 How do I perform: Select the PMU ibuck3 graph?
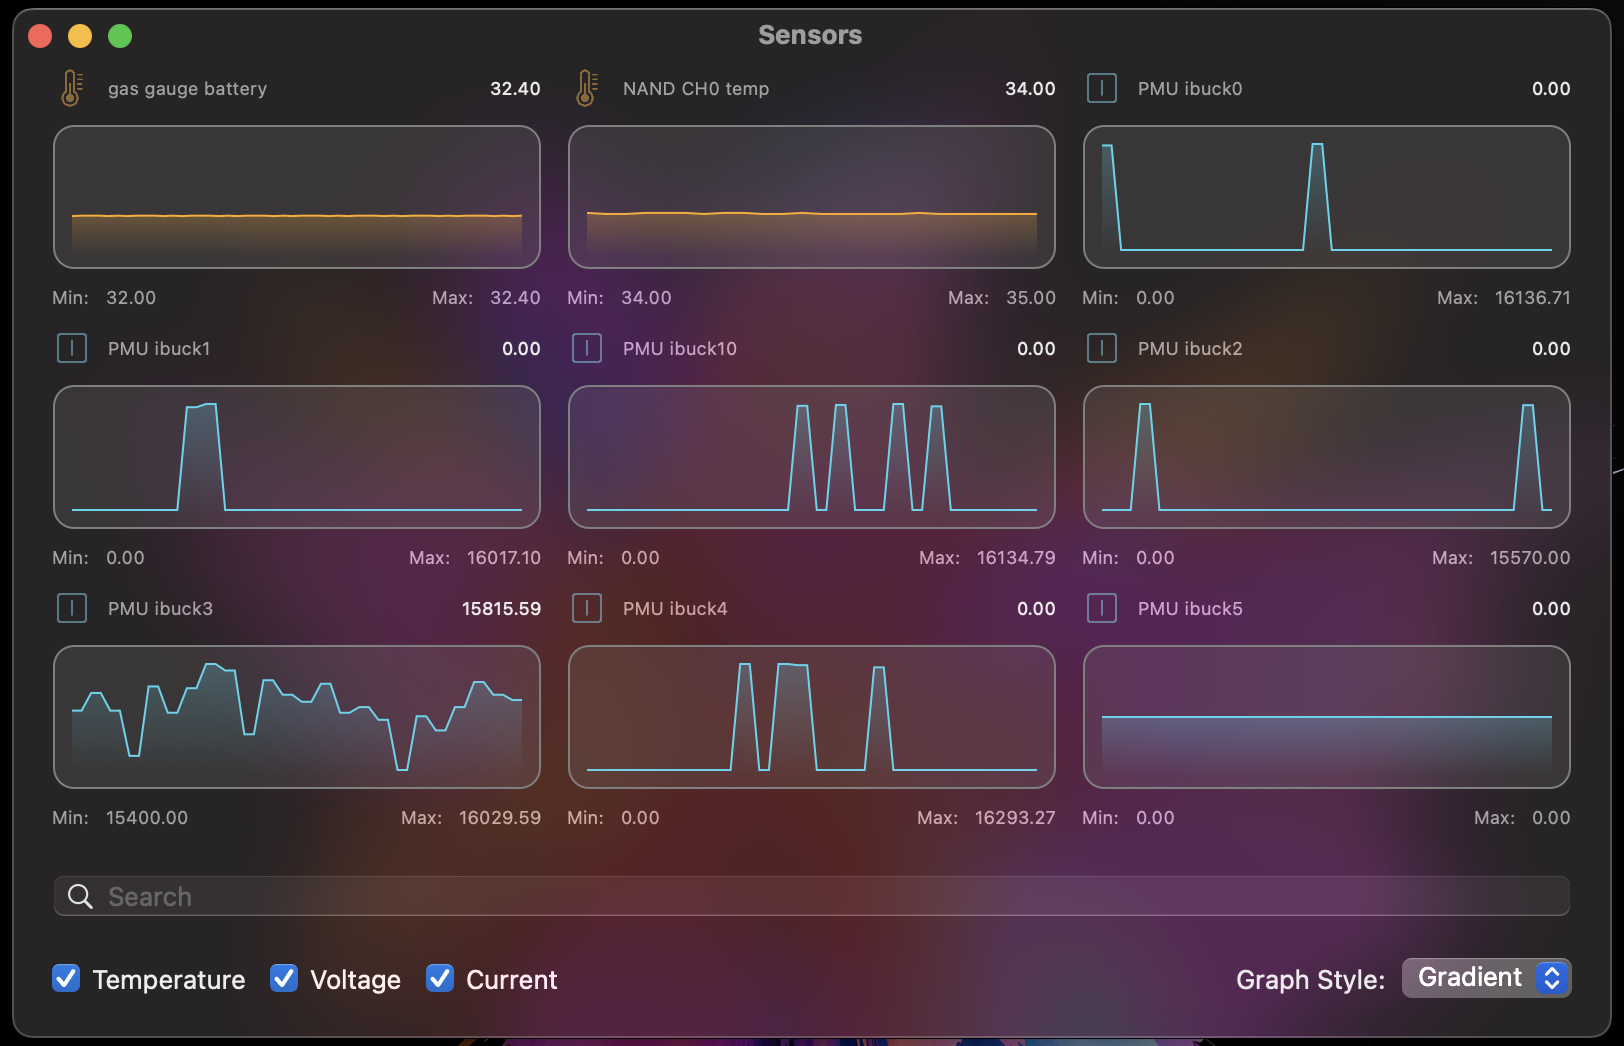pyautogui.click(x=297, y=717)
